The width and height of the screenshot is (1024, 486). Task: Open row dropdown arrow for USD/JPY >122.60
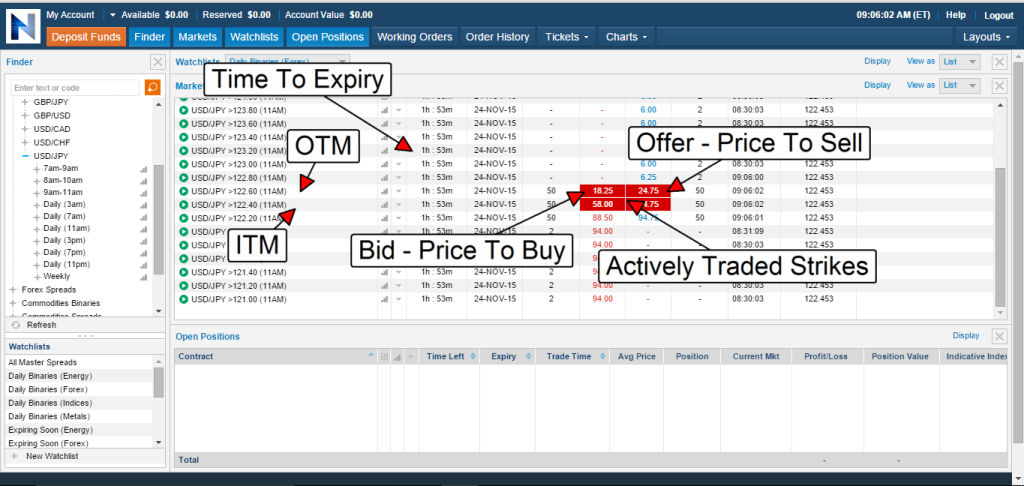point(398,191)
